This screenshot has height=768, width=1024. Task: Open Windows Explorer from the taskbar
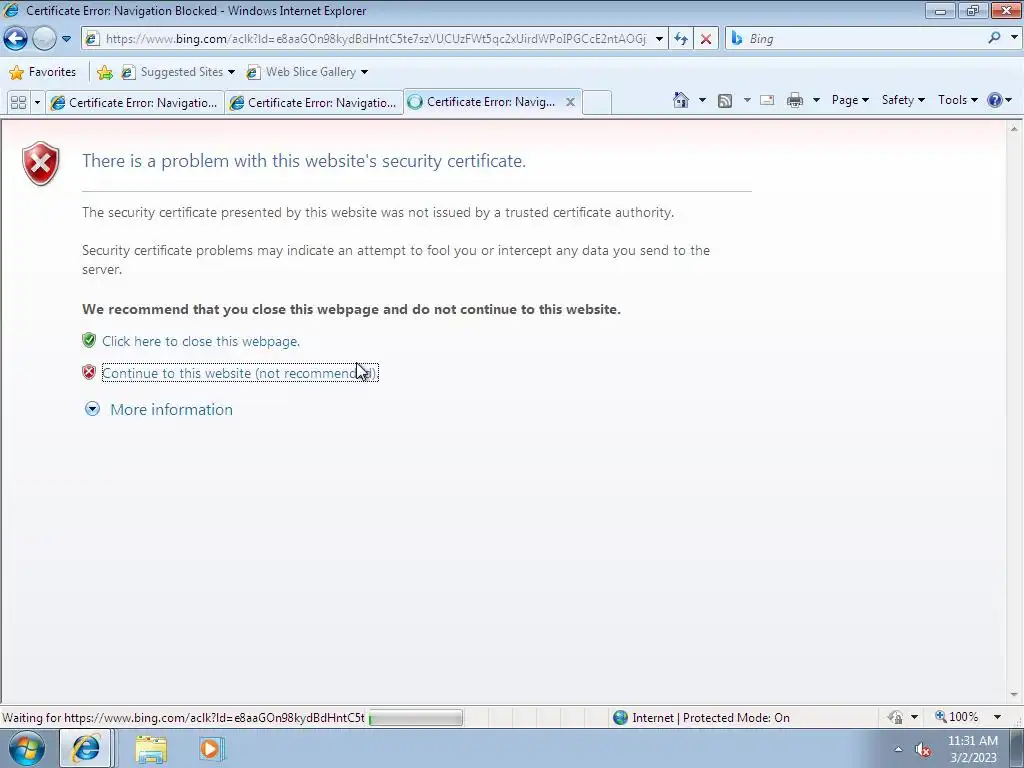(x=151, y=749)
